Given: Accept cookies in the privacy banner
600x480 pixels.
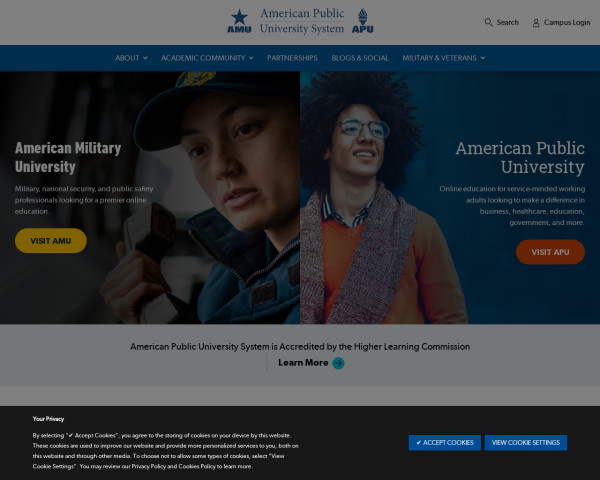Looking at the screenshot, I should [x=445, y=442].
